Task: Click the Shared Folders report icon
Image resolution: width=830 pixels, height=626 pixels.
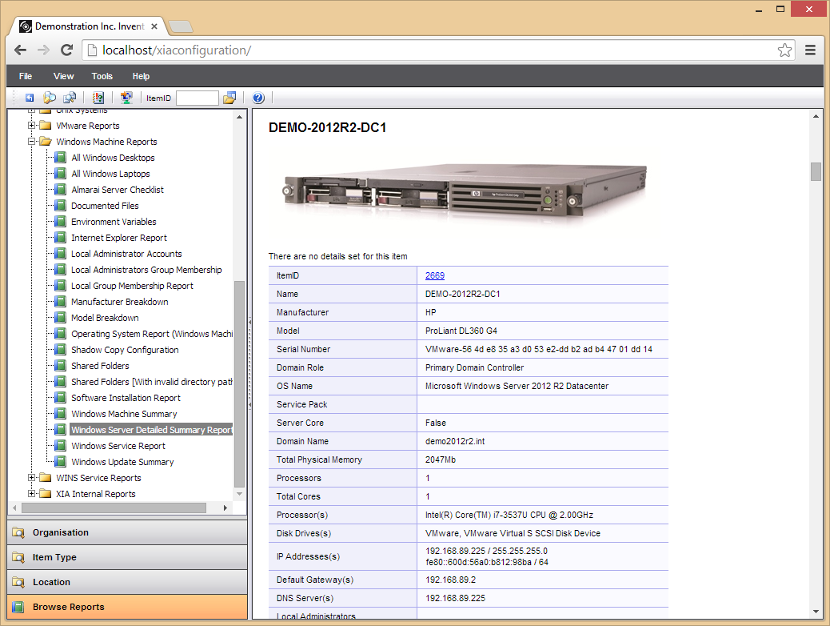Action: tap(61, 365)
